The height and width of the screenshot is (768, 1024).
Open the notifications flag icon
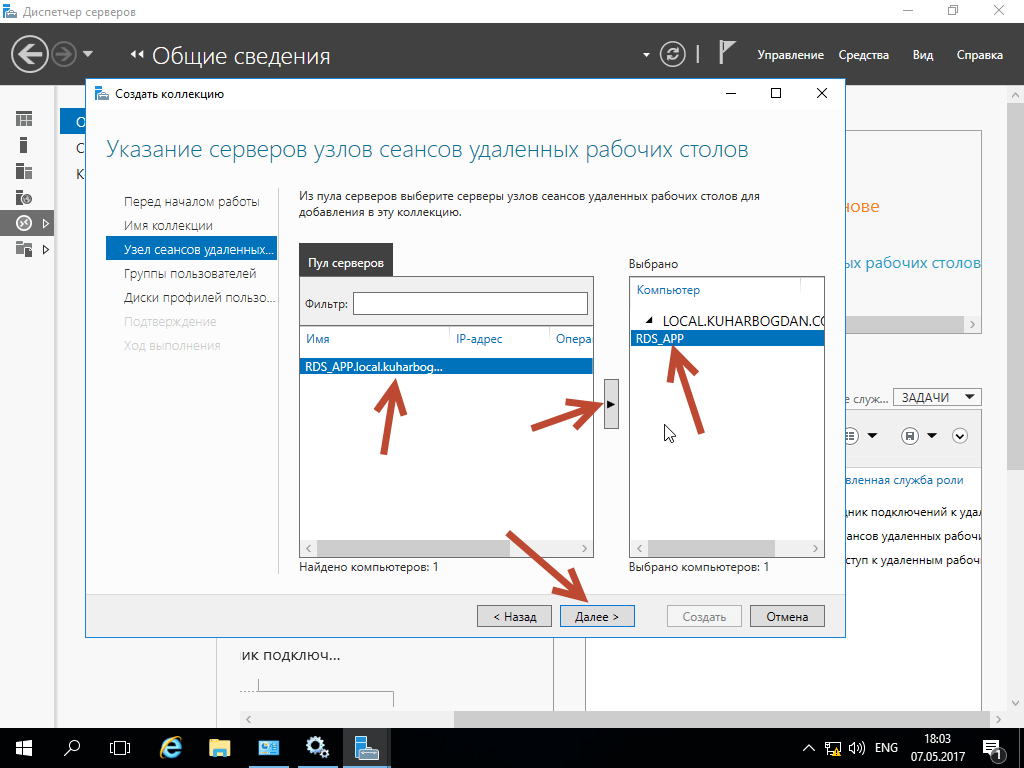[727, 54]
